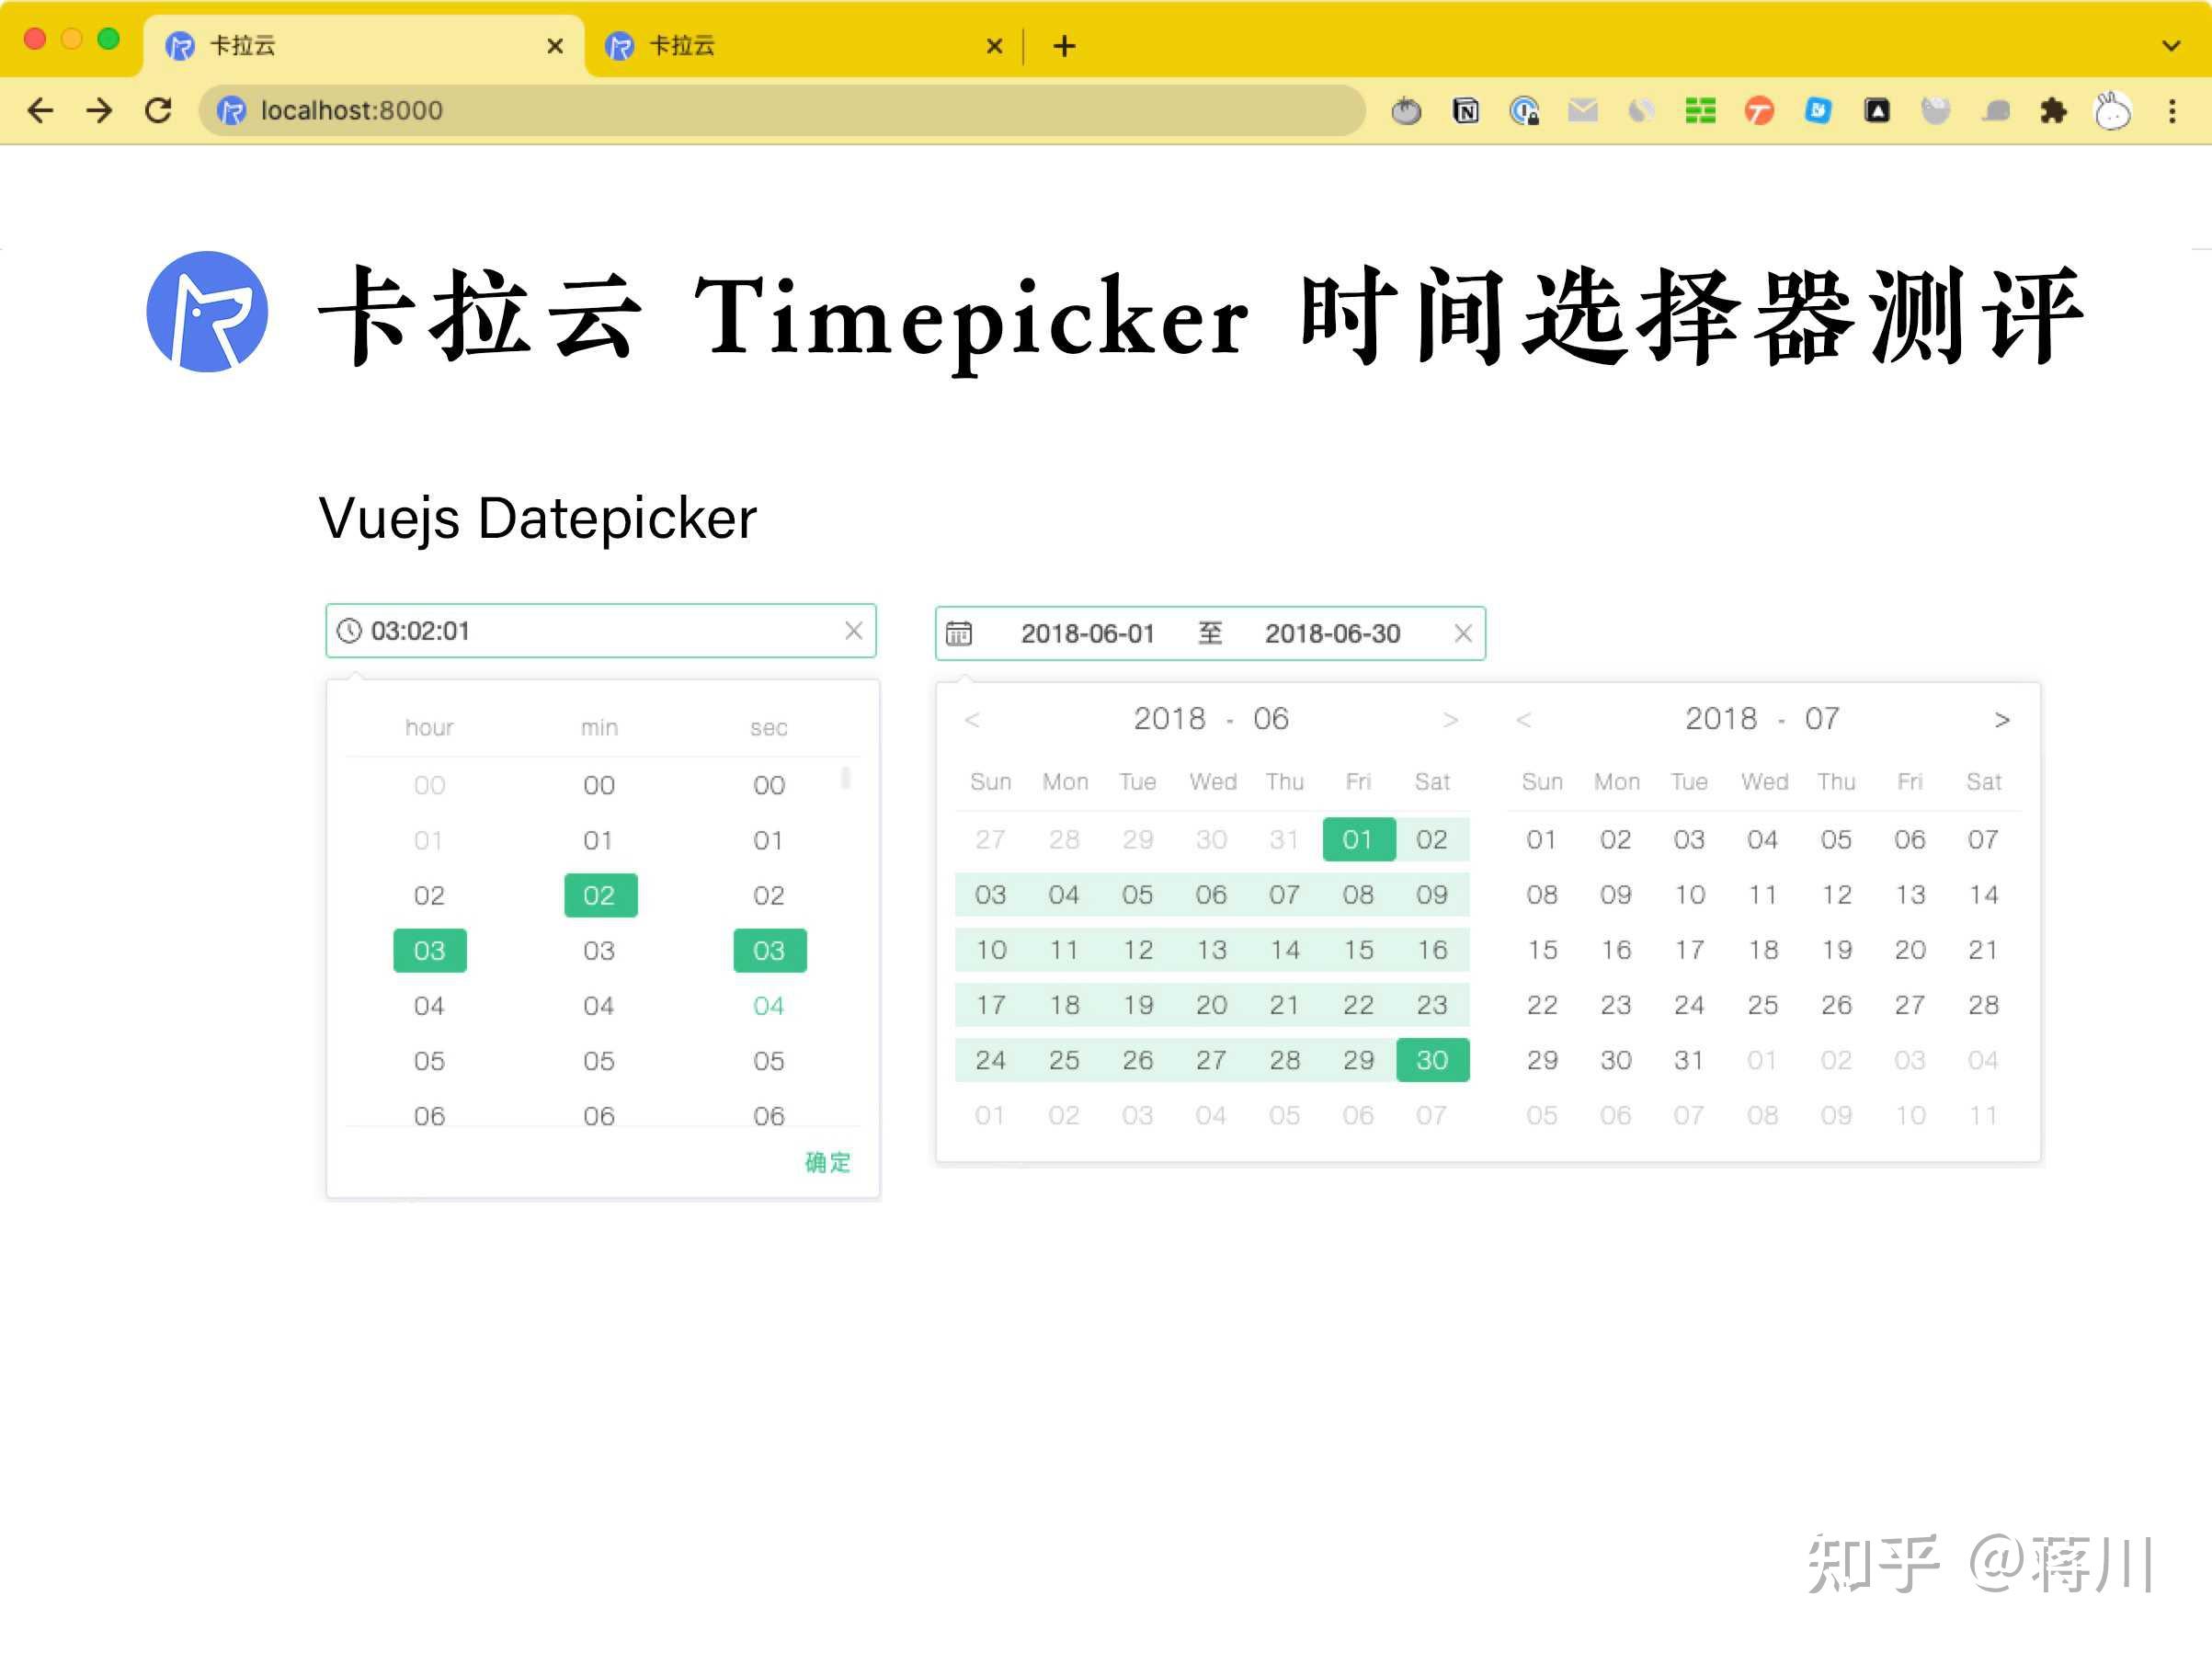This screenshot has width=2212, height=1653.
Task: Go to next month on the July calendar
Action: (2003, 719)
